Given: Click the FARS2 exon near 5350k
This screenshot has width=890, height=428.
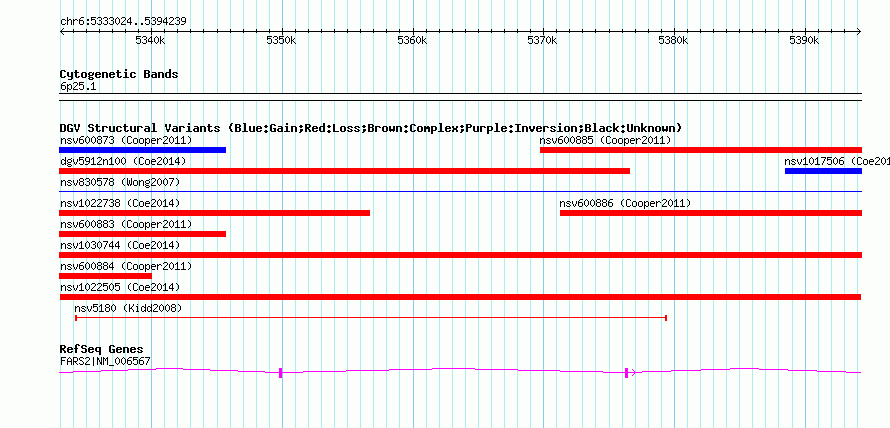Looking at the screenshot, I should tap(281, 373).
